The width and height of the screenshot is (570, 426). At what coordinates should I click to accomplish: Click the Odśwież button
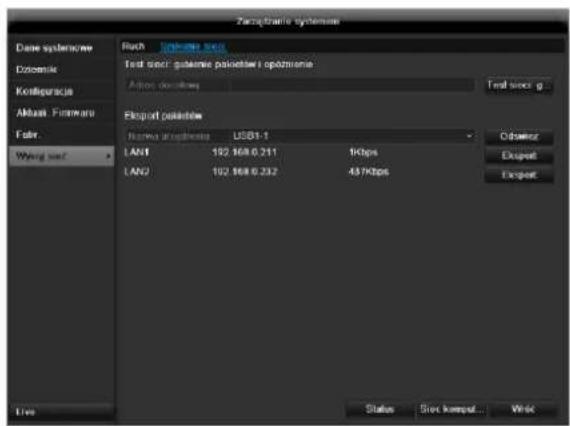[519, 136]
